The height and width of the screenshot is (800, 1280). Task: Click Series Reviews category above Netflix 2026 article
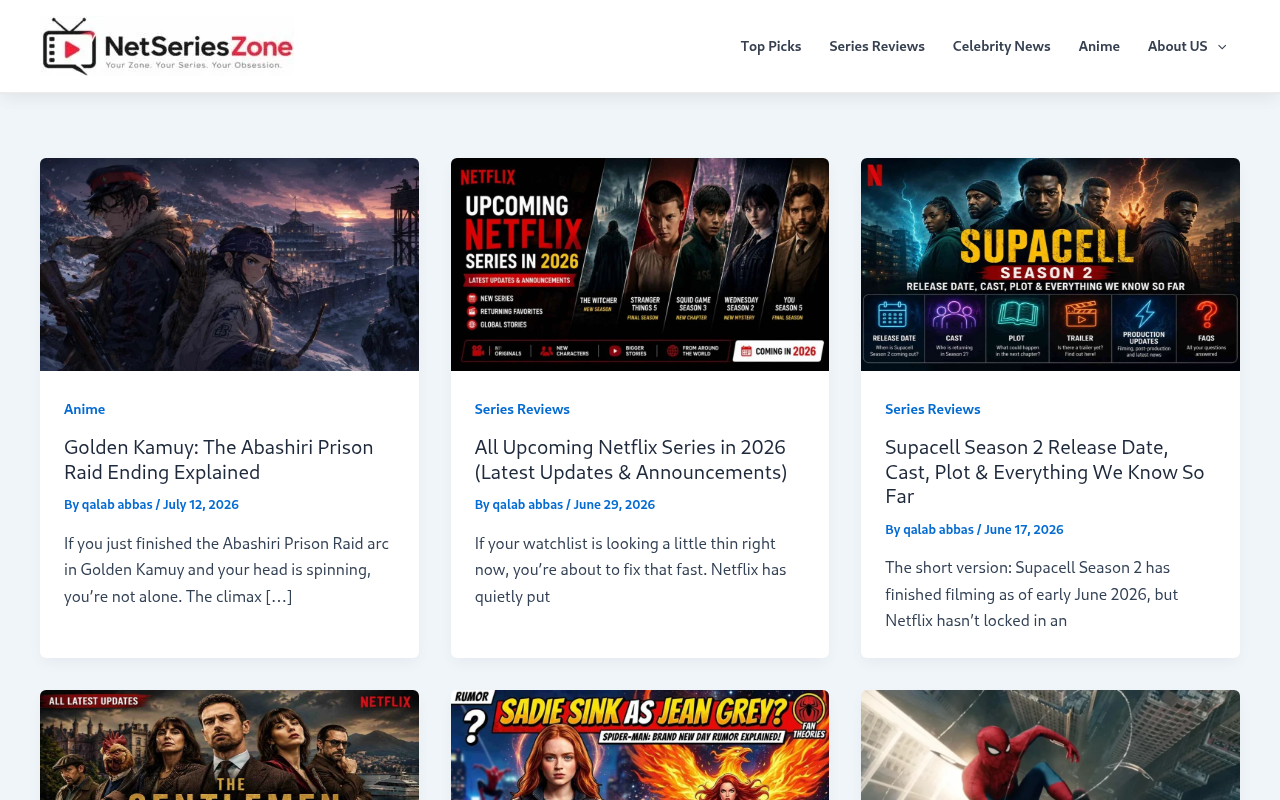(x=522, y=409)
